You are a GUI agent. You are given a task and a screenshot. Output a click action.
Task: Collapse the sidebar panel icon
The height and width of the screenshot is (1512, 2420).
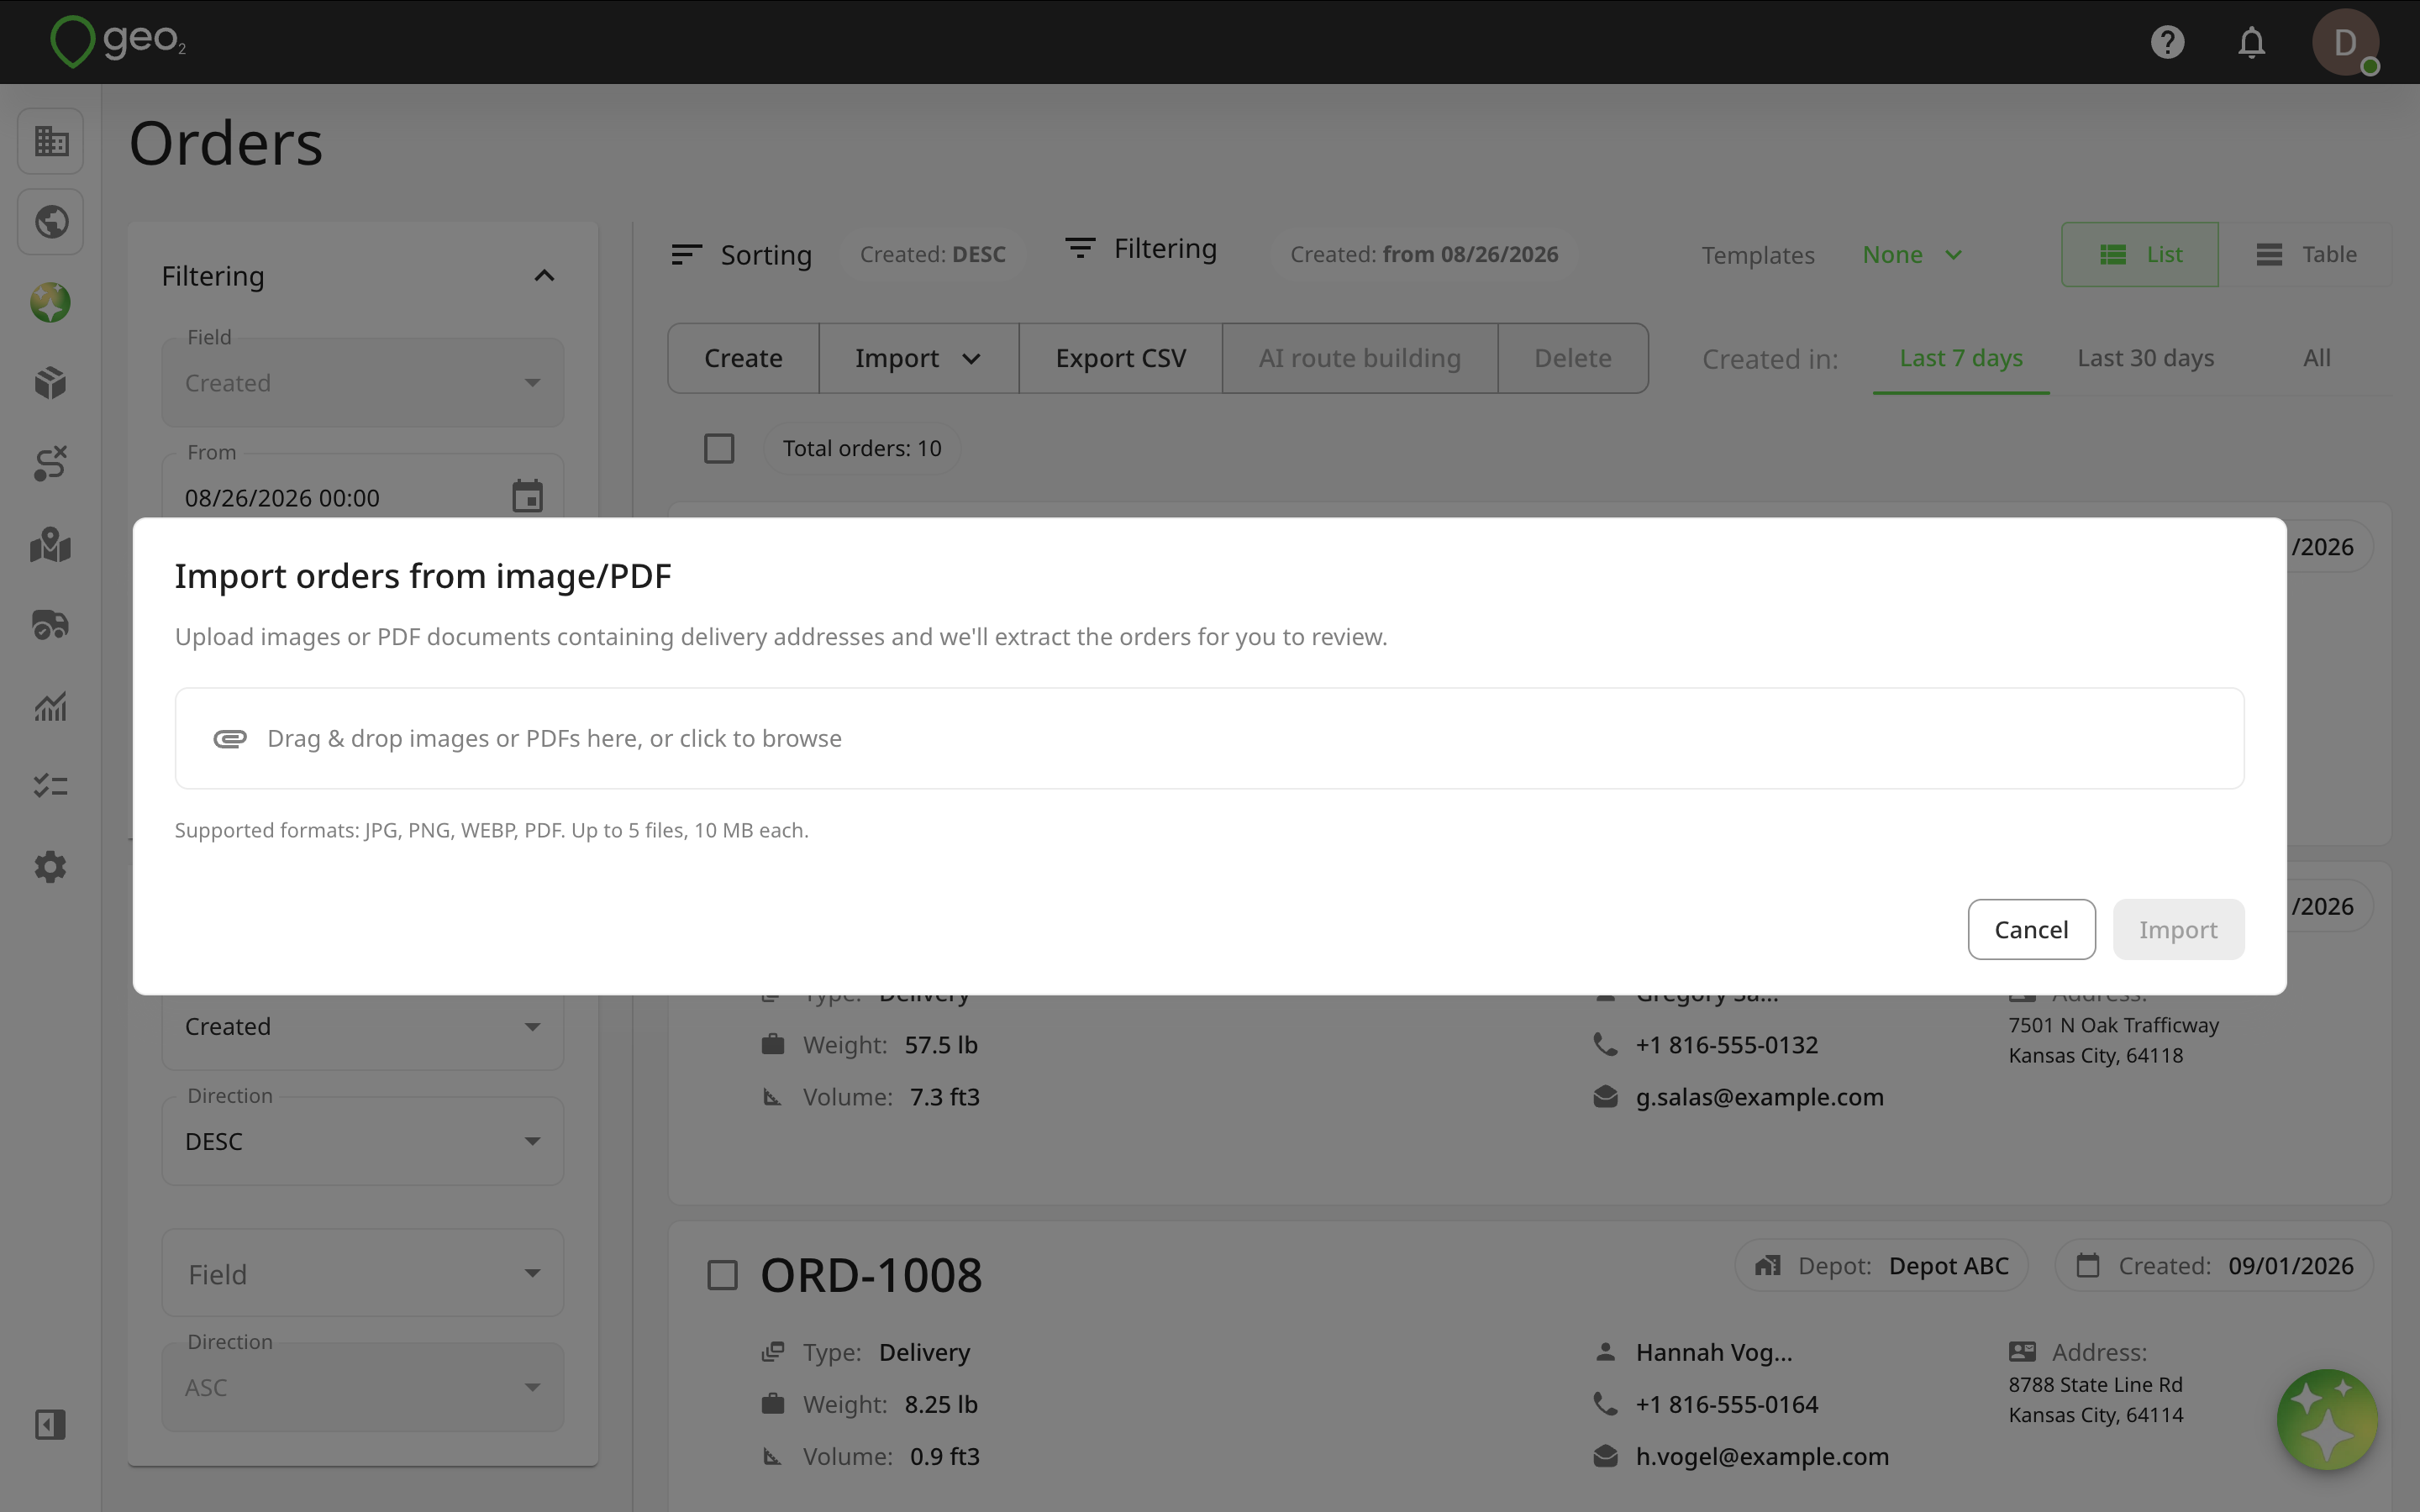click(51, 1424)
